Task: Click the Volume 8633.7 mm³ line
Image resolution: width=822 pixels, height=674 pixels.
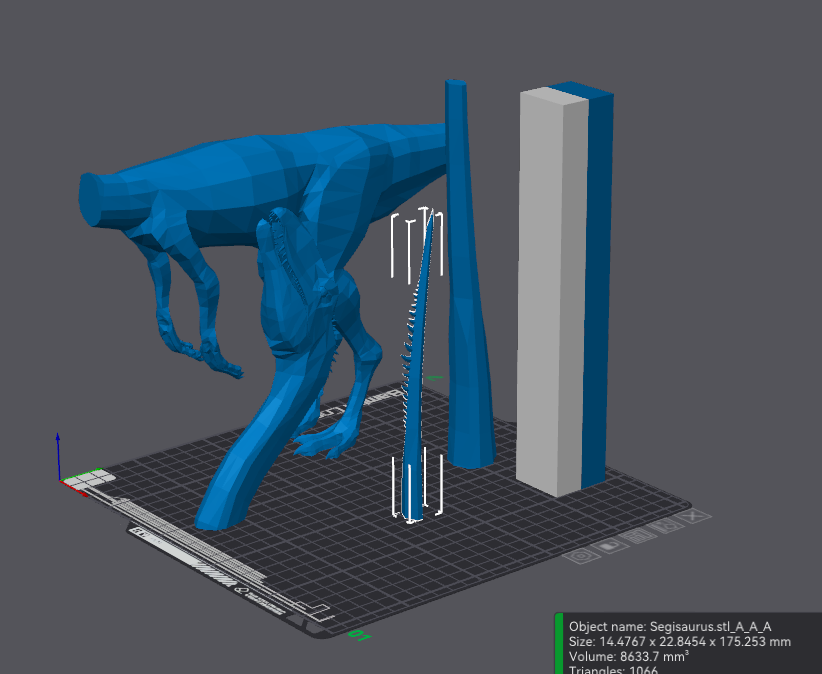Action: (x=629, y=656)
